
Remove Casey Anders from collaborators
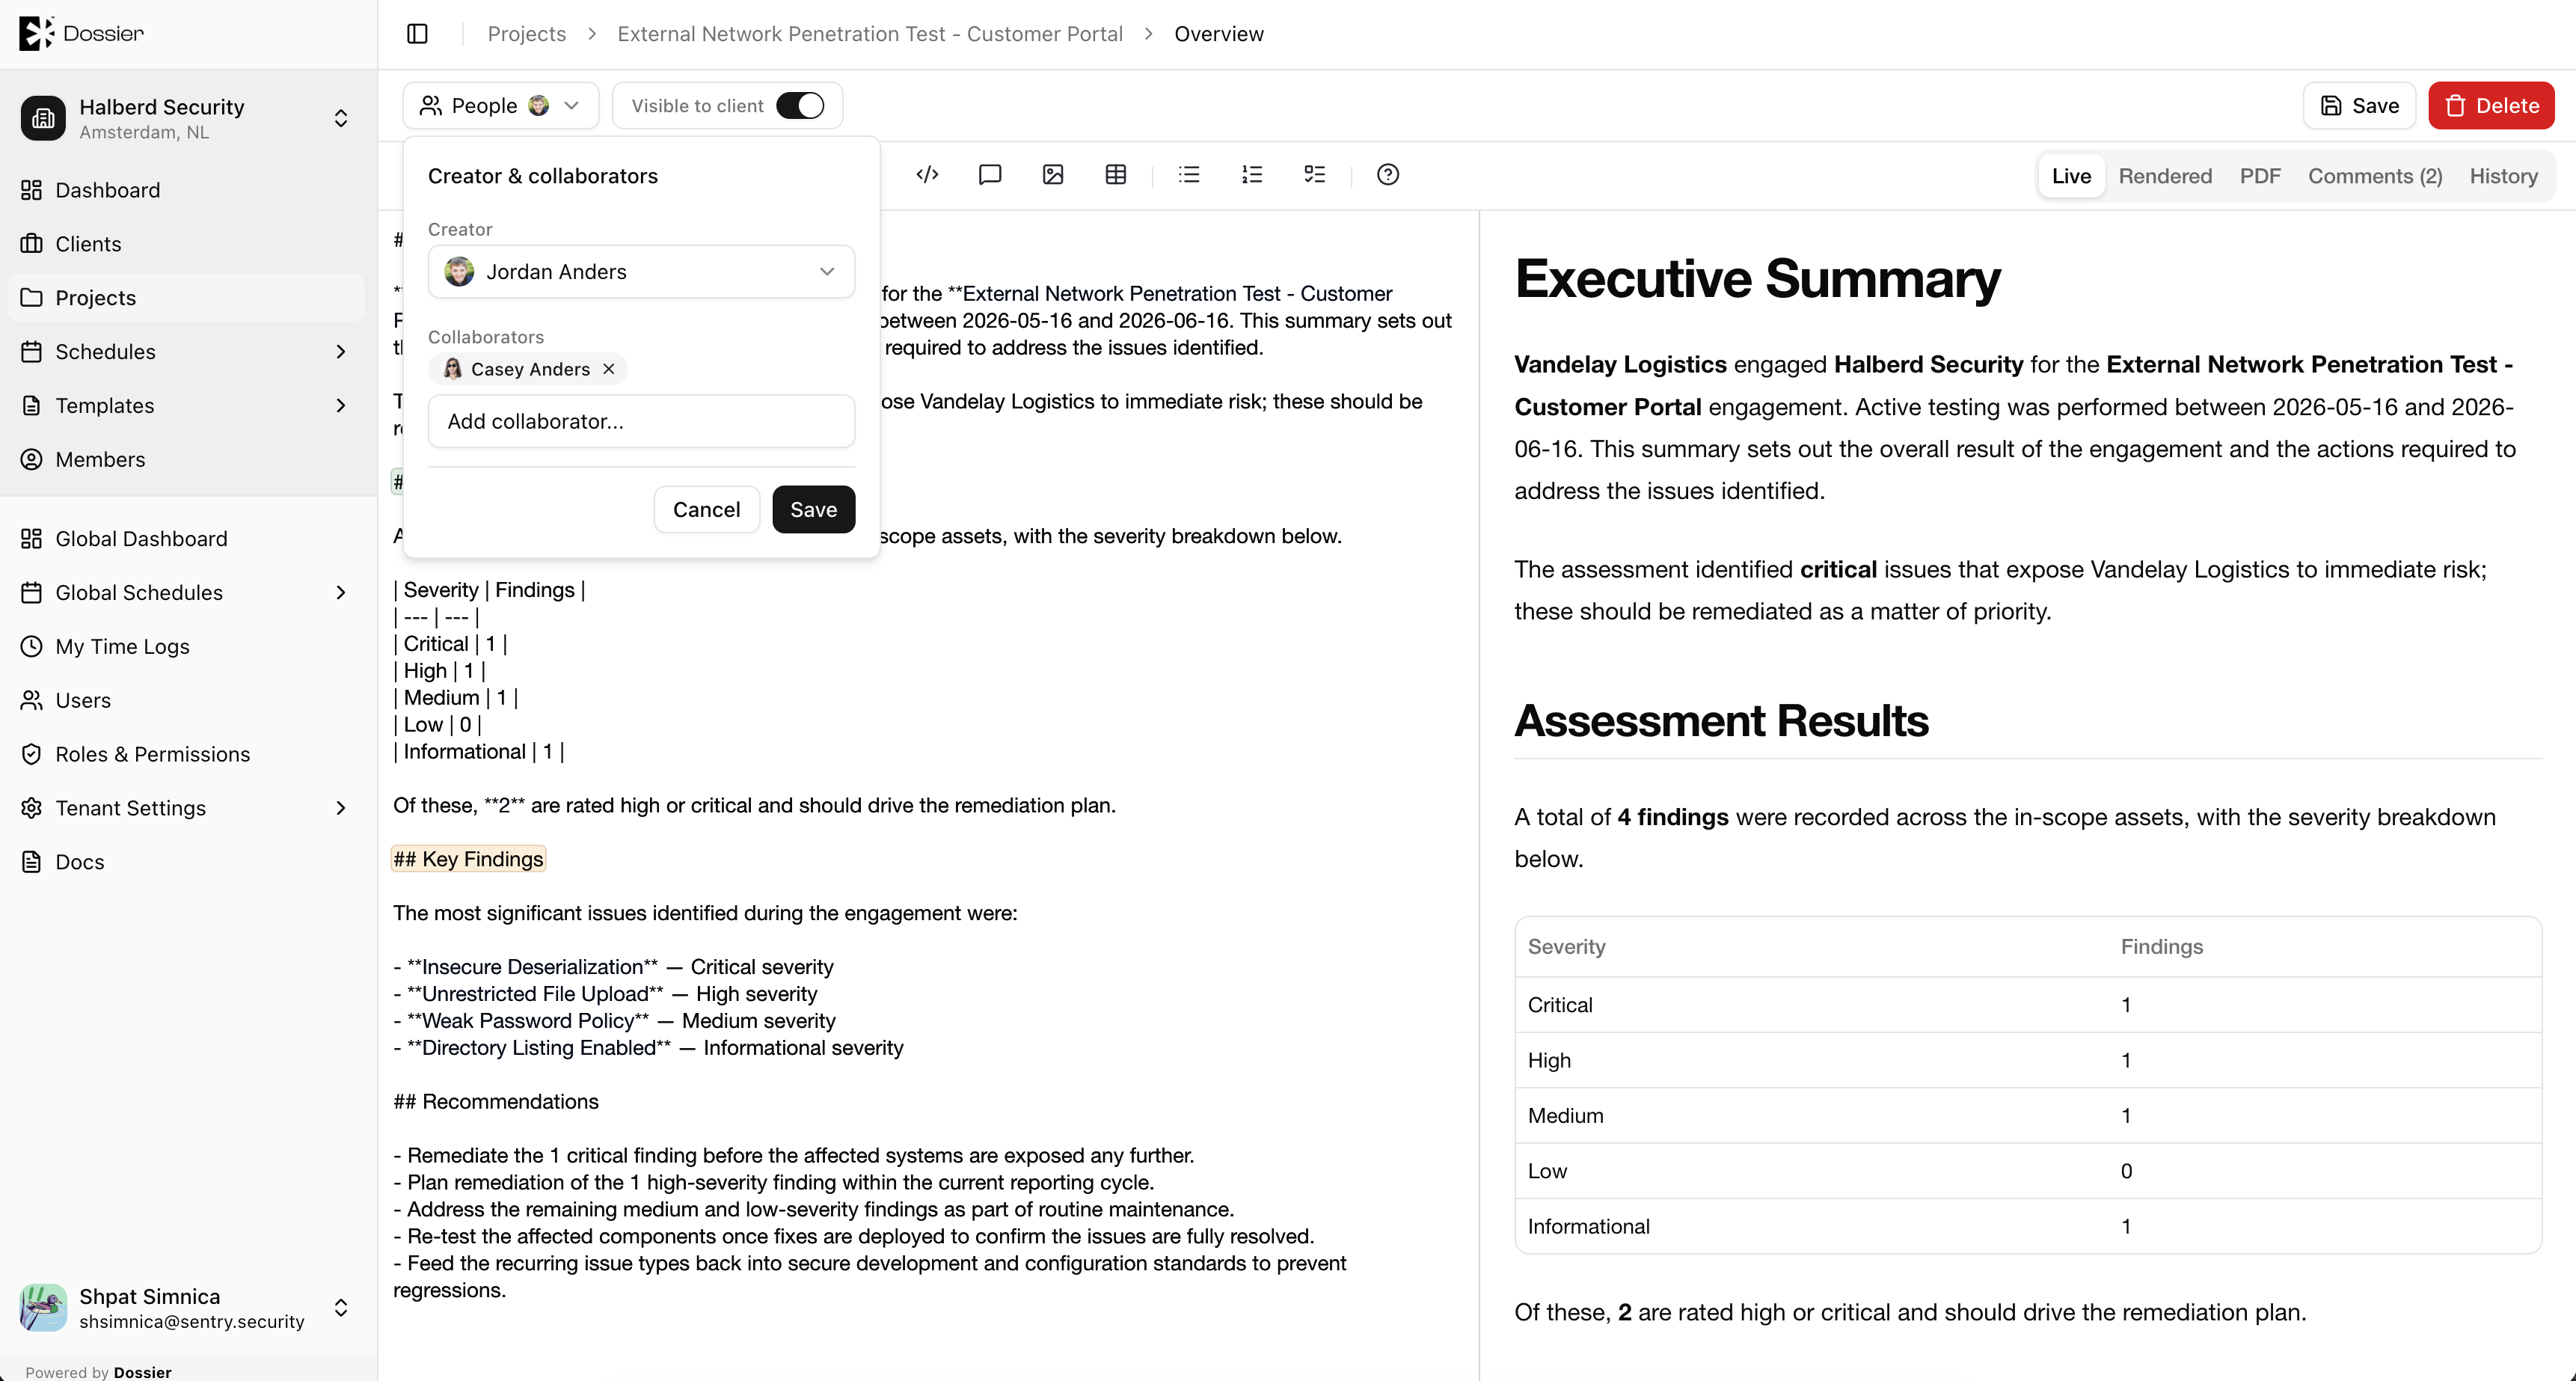[609, 369]
